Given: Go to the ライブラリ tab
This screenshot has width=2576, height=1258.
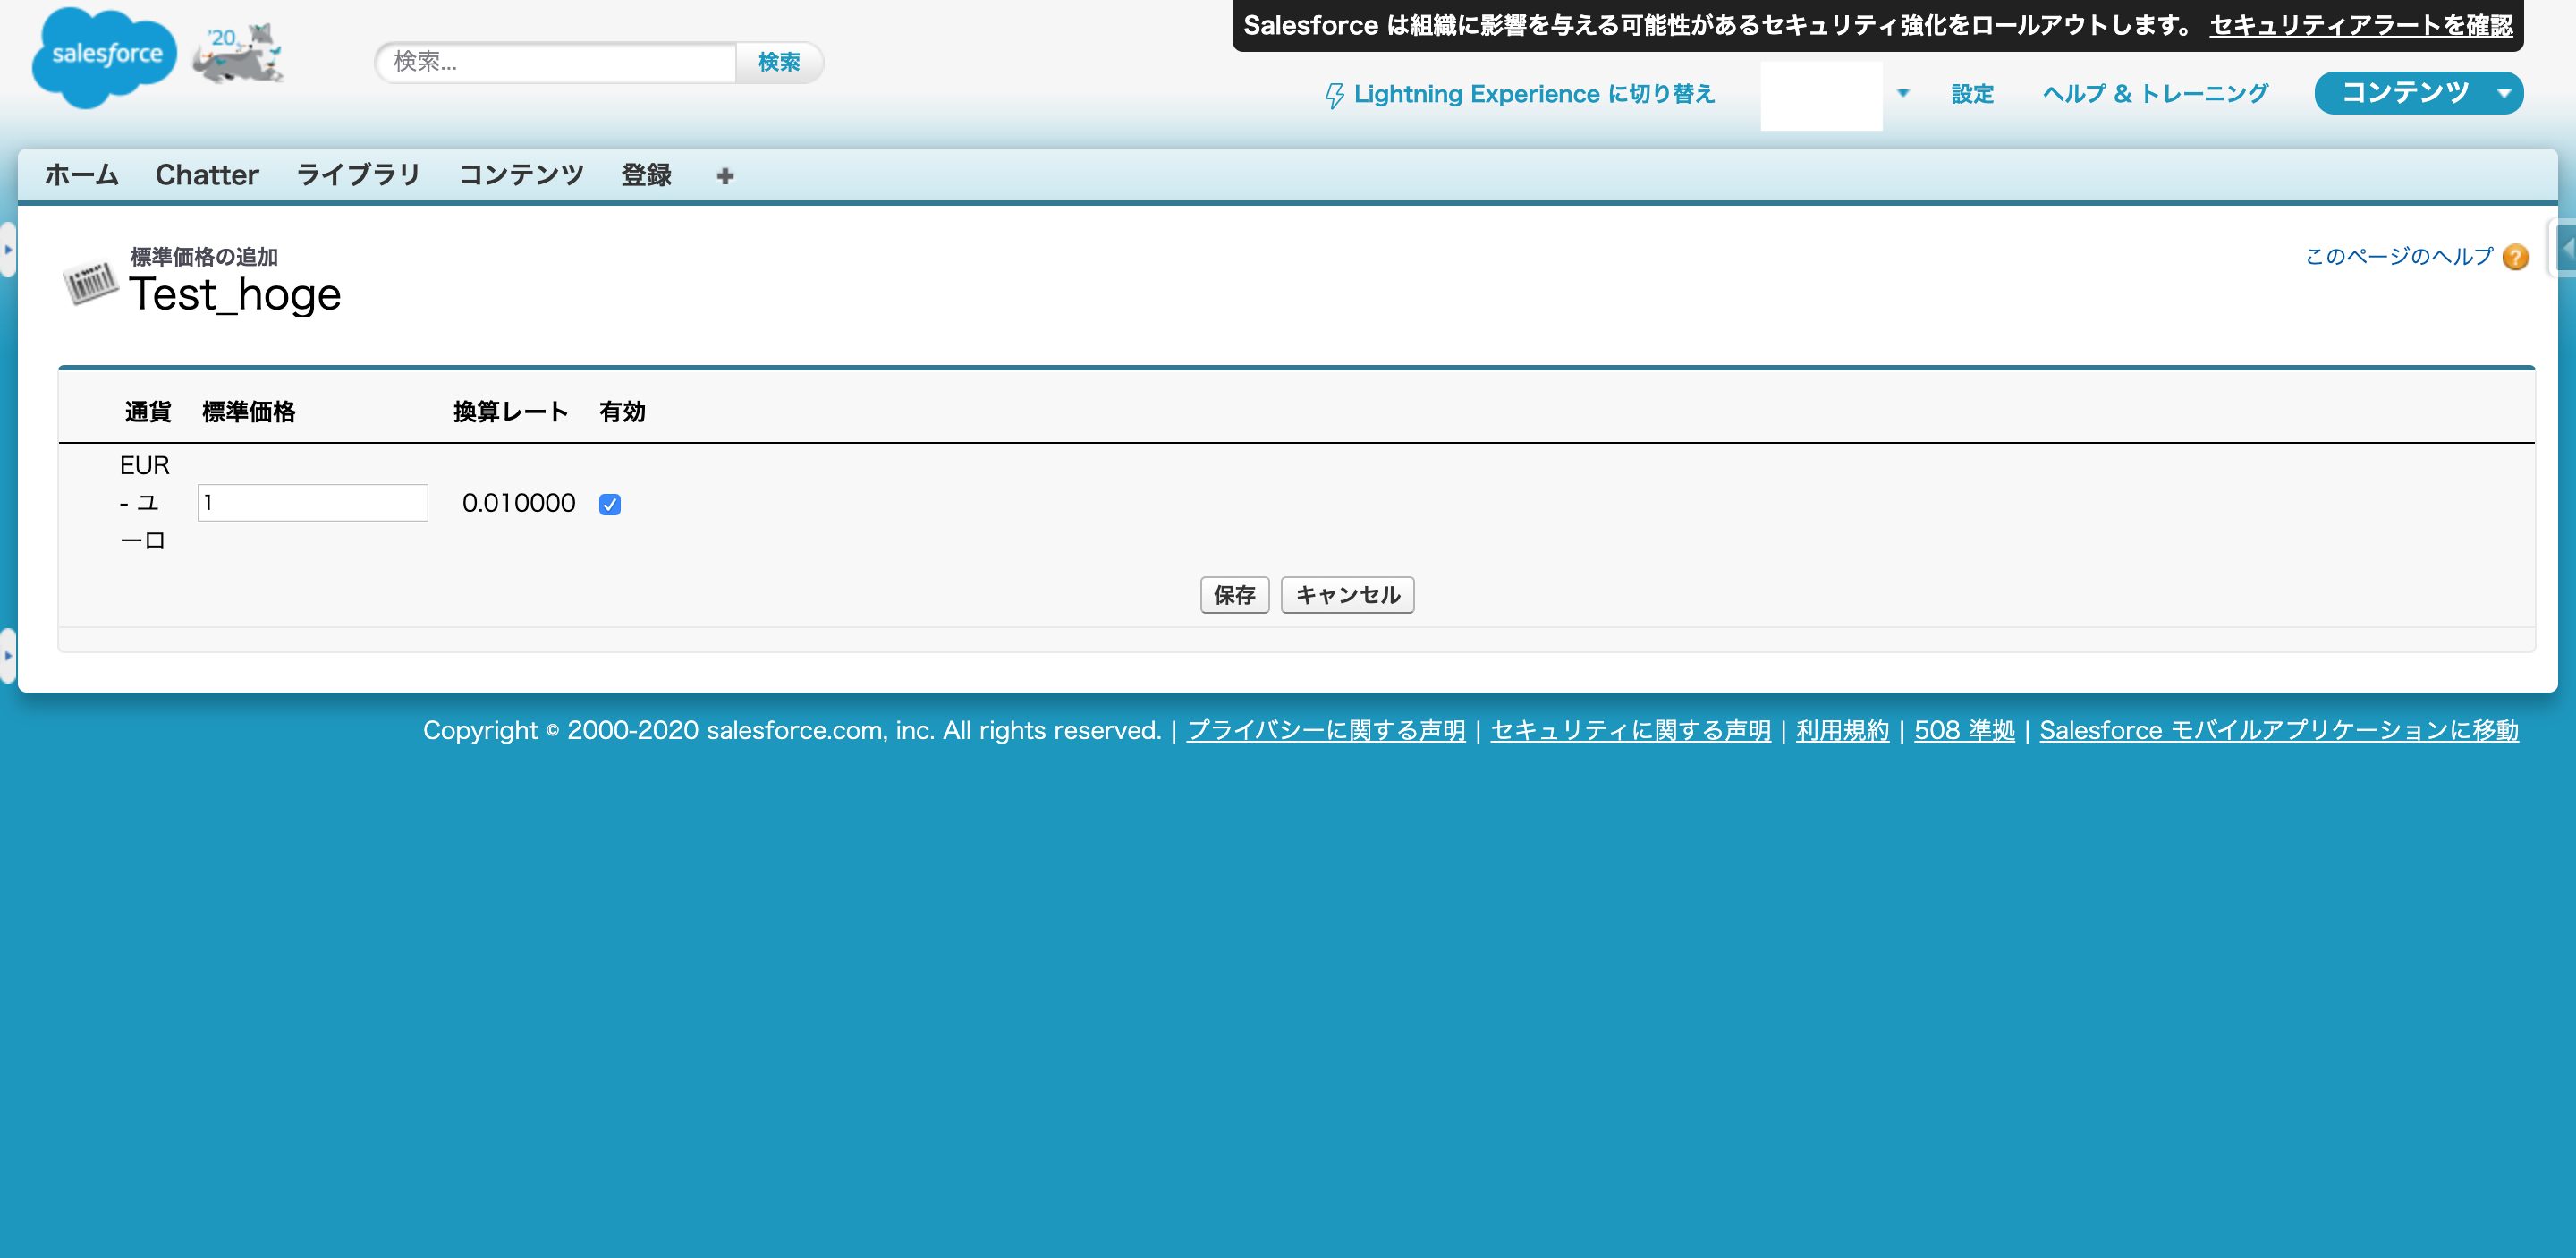Looking at the screenshot, I should point(358,175).
